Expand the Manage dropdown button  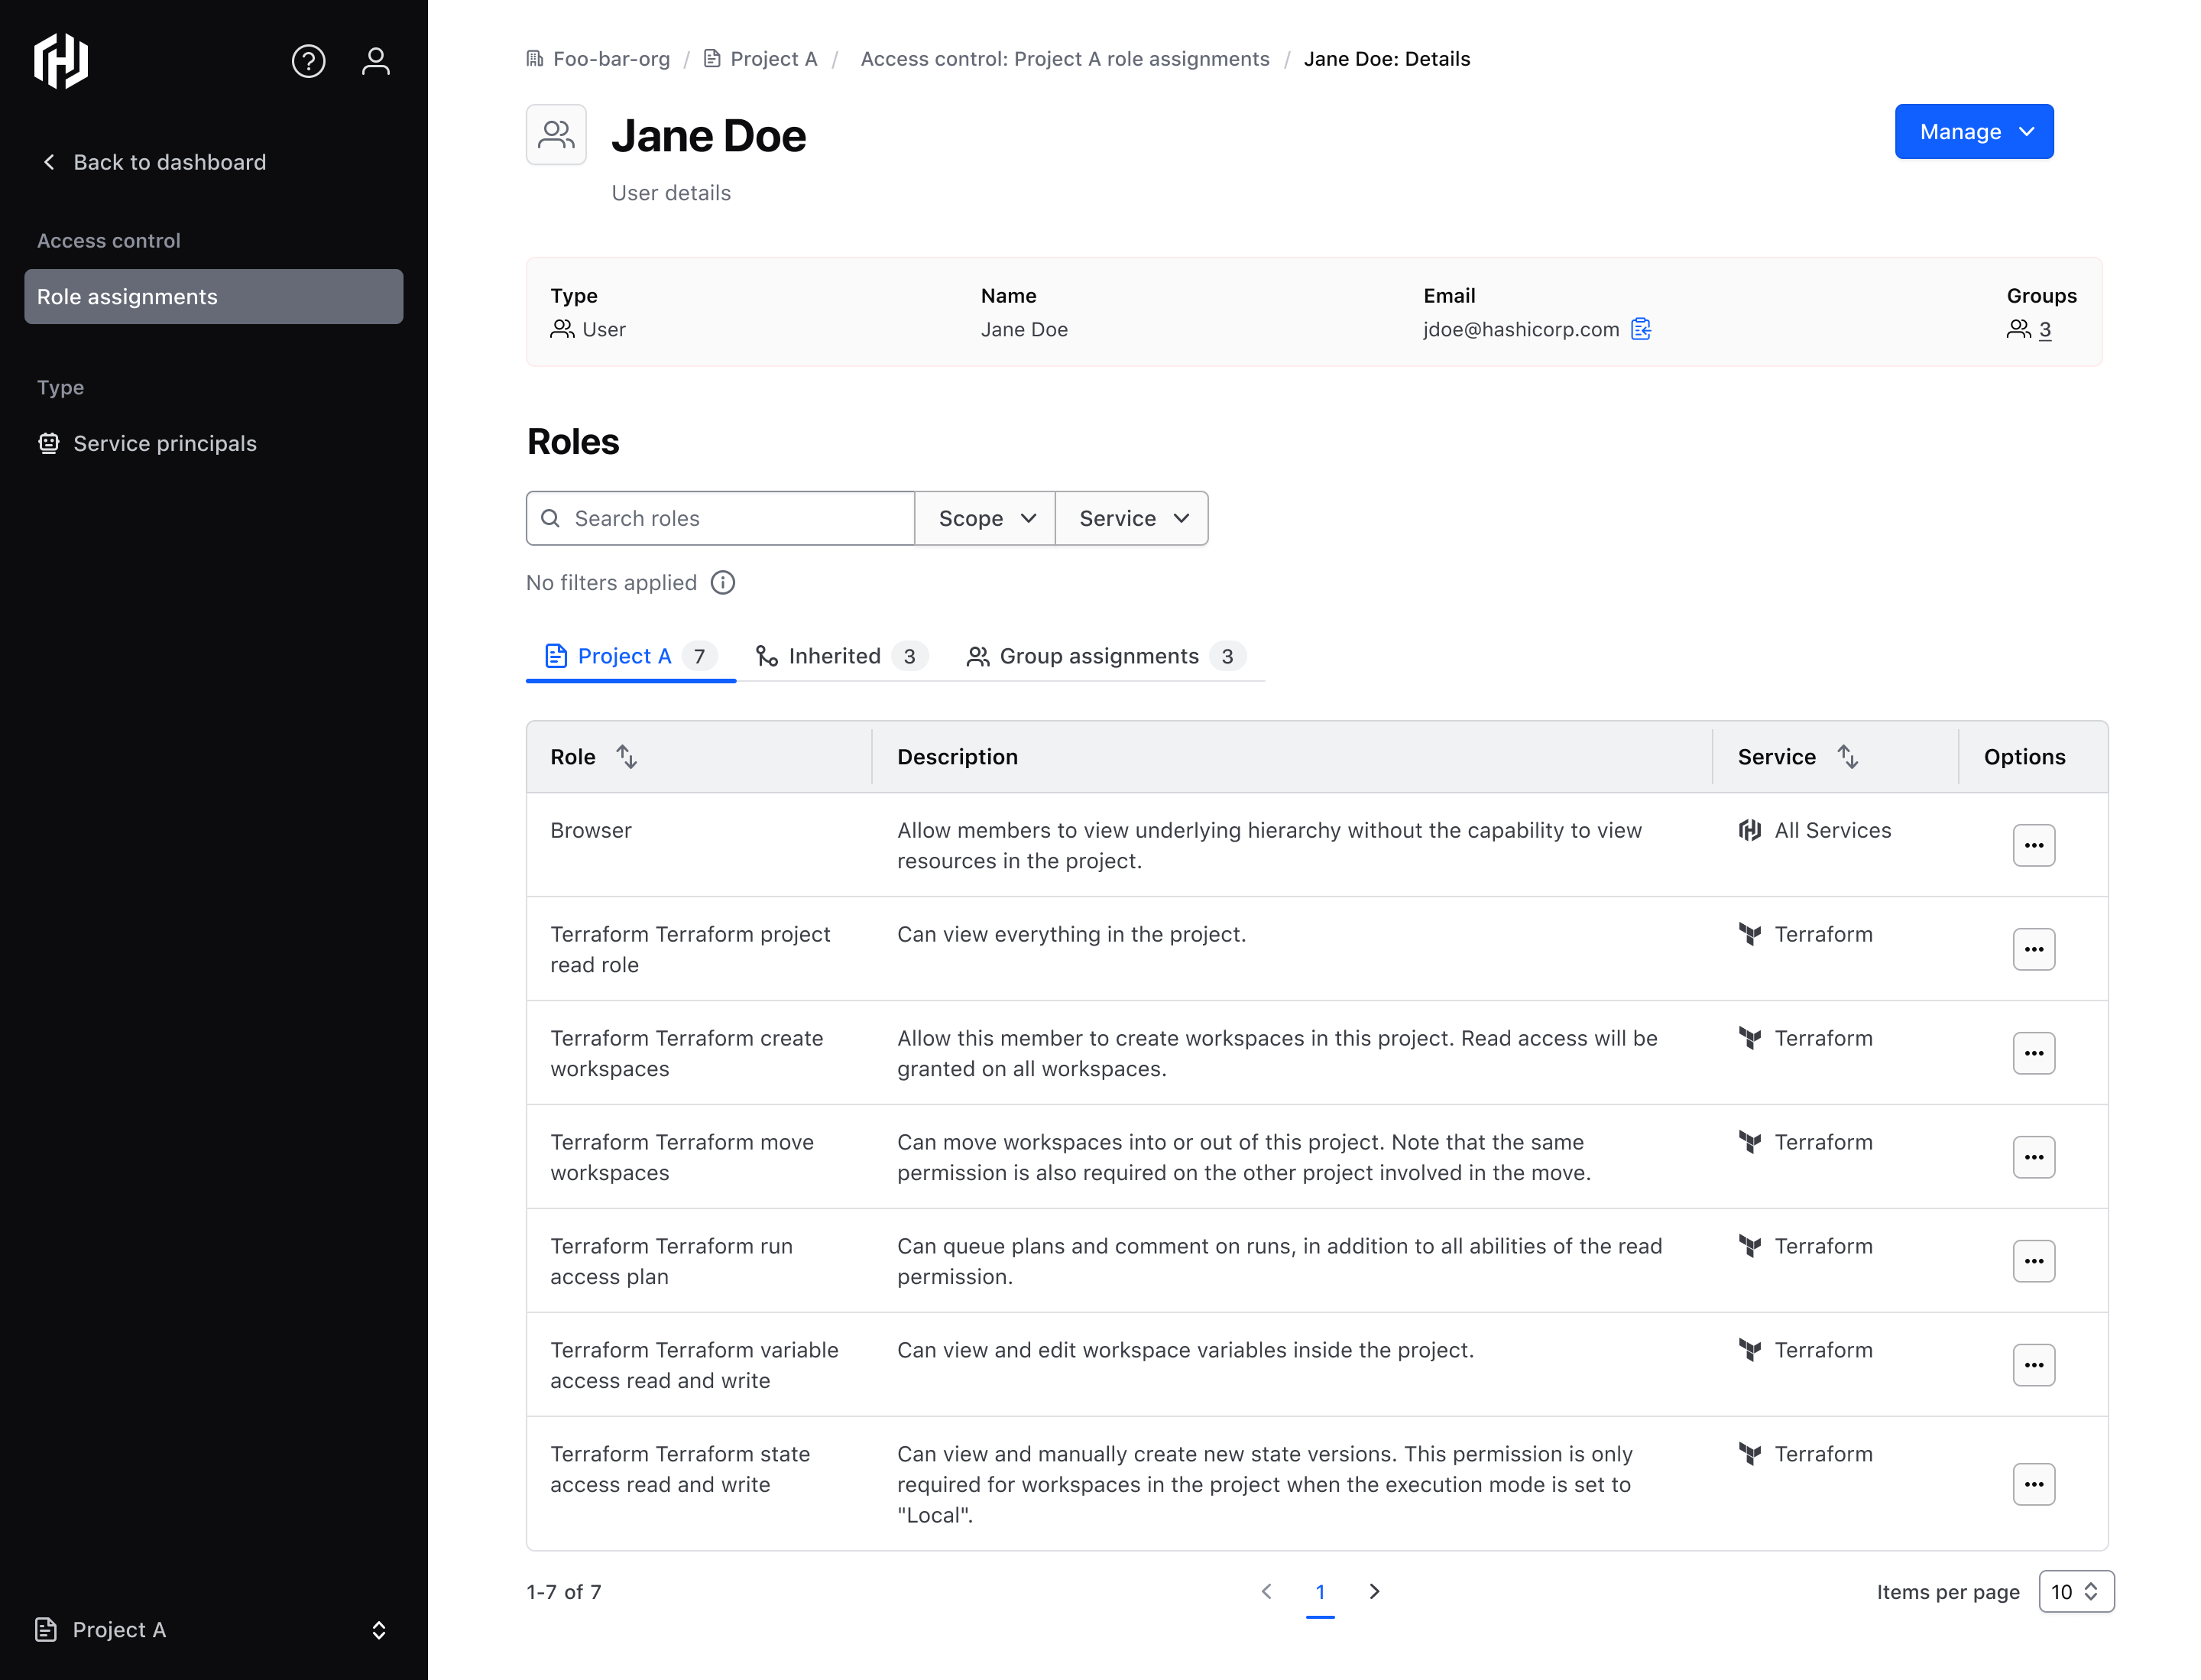(x=1973, y=132)
